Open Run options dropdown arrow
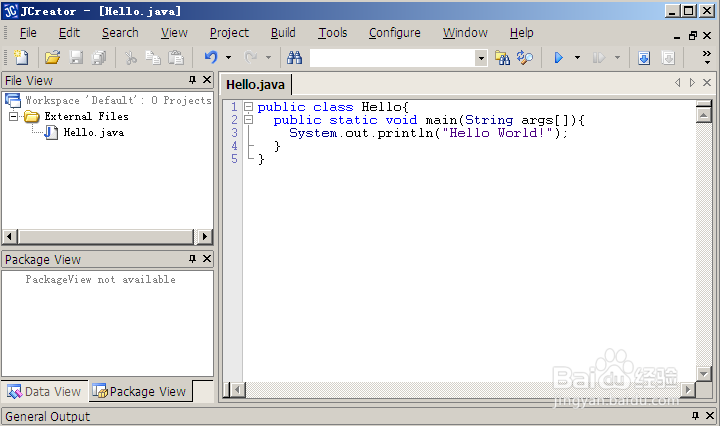This screenshot has height=426, width=720. tap(577, 57)
